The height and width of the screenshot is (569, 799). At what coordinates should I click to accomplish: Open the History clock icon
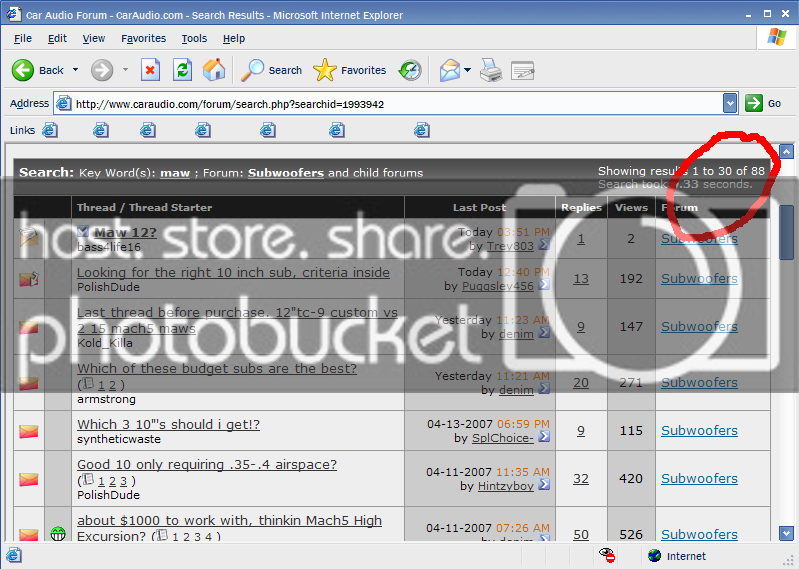(410, 70)
